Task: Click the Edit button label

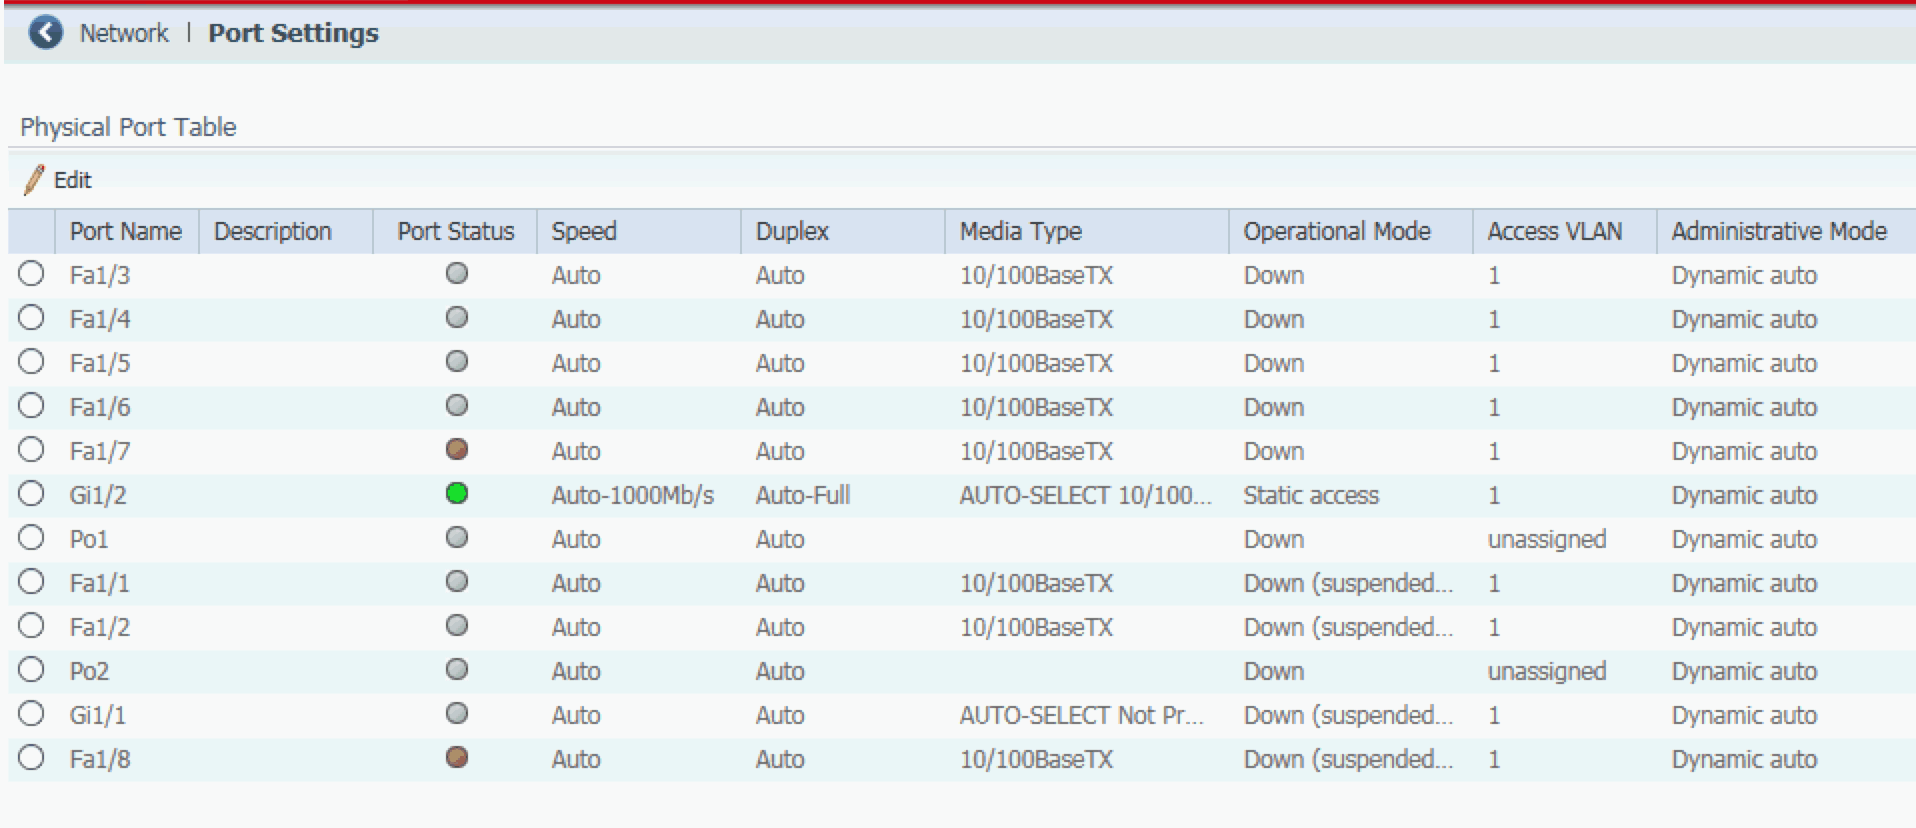Action: point(73,180)
